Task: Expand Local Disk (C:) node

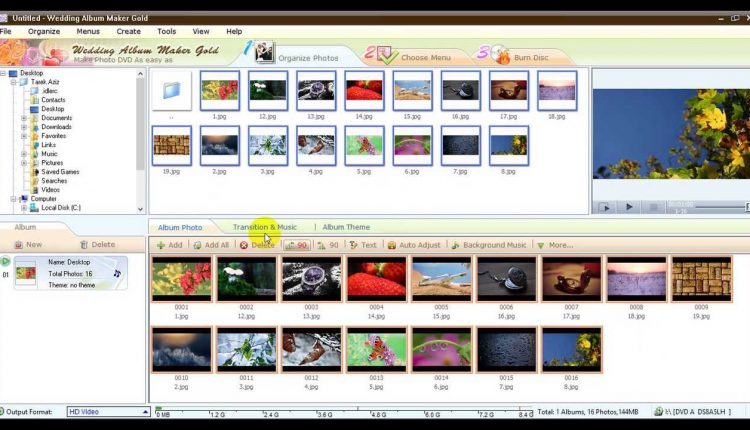Action: [x=24, y=208]
